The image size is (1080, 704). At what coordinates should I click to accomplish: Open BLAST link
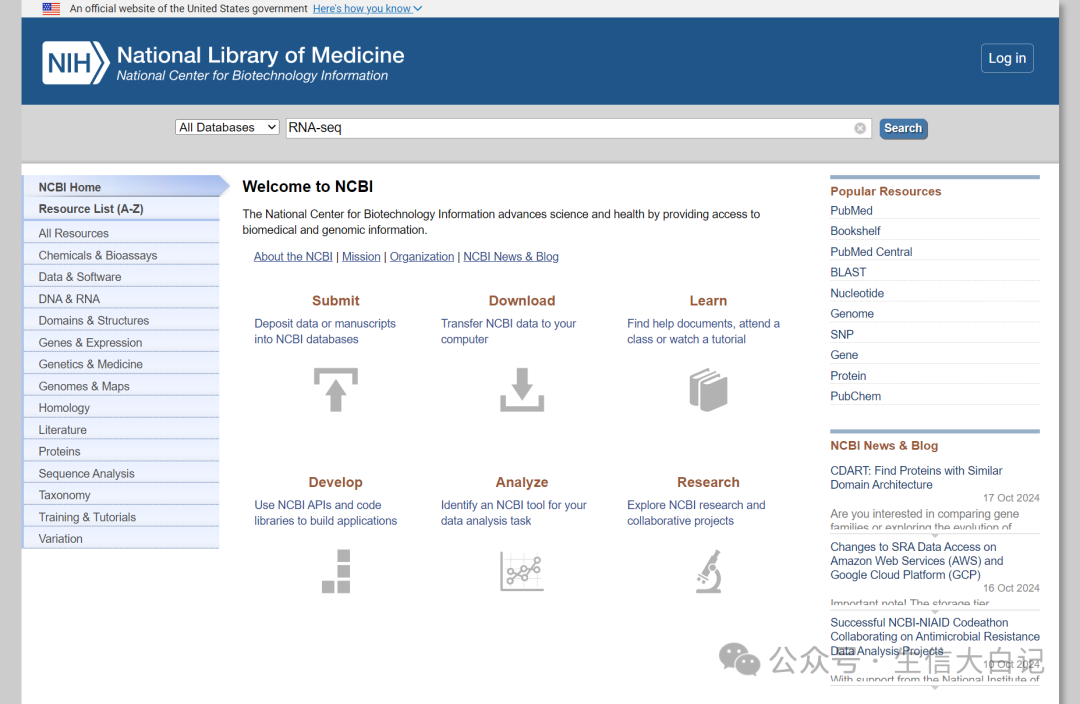pyautogui.click(x=848, y=272)
